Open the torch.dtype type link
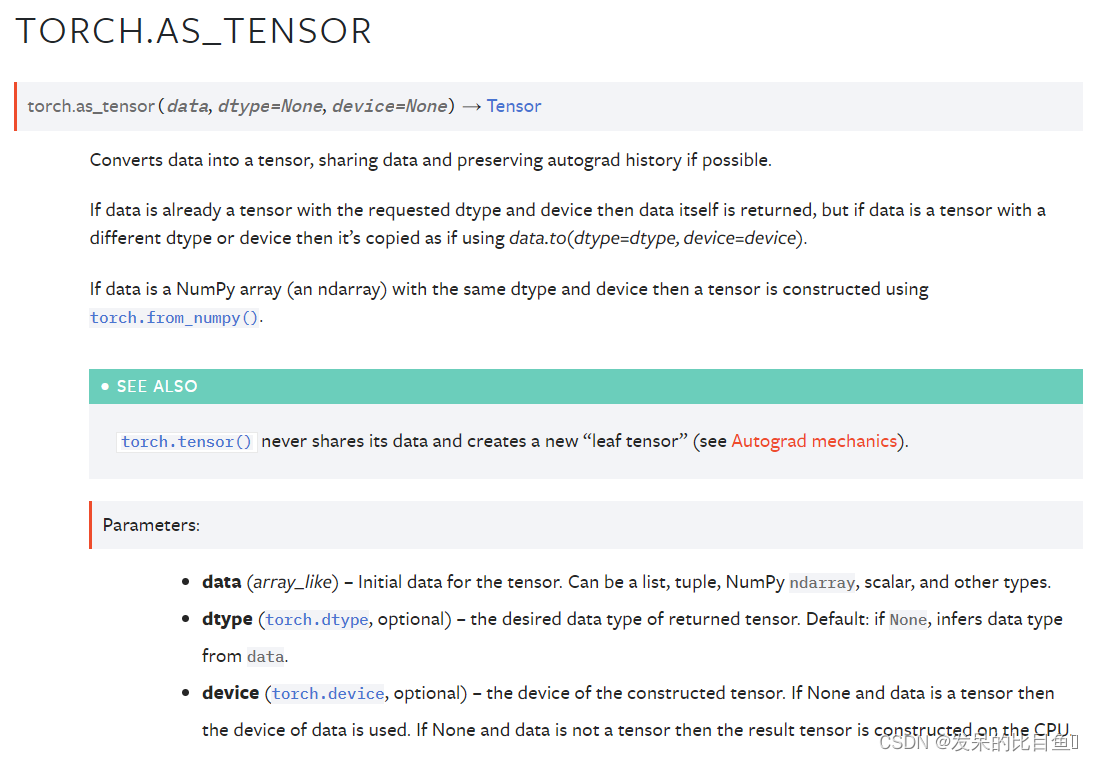Viewport: 1093px width, 761px height. [316, 620]
